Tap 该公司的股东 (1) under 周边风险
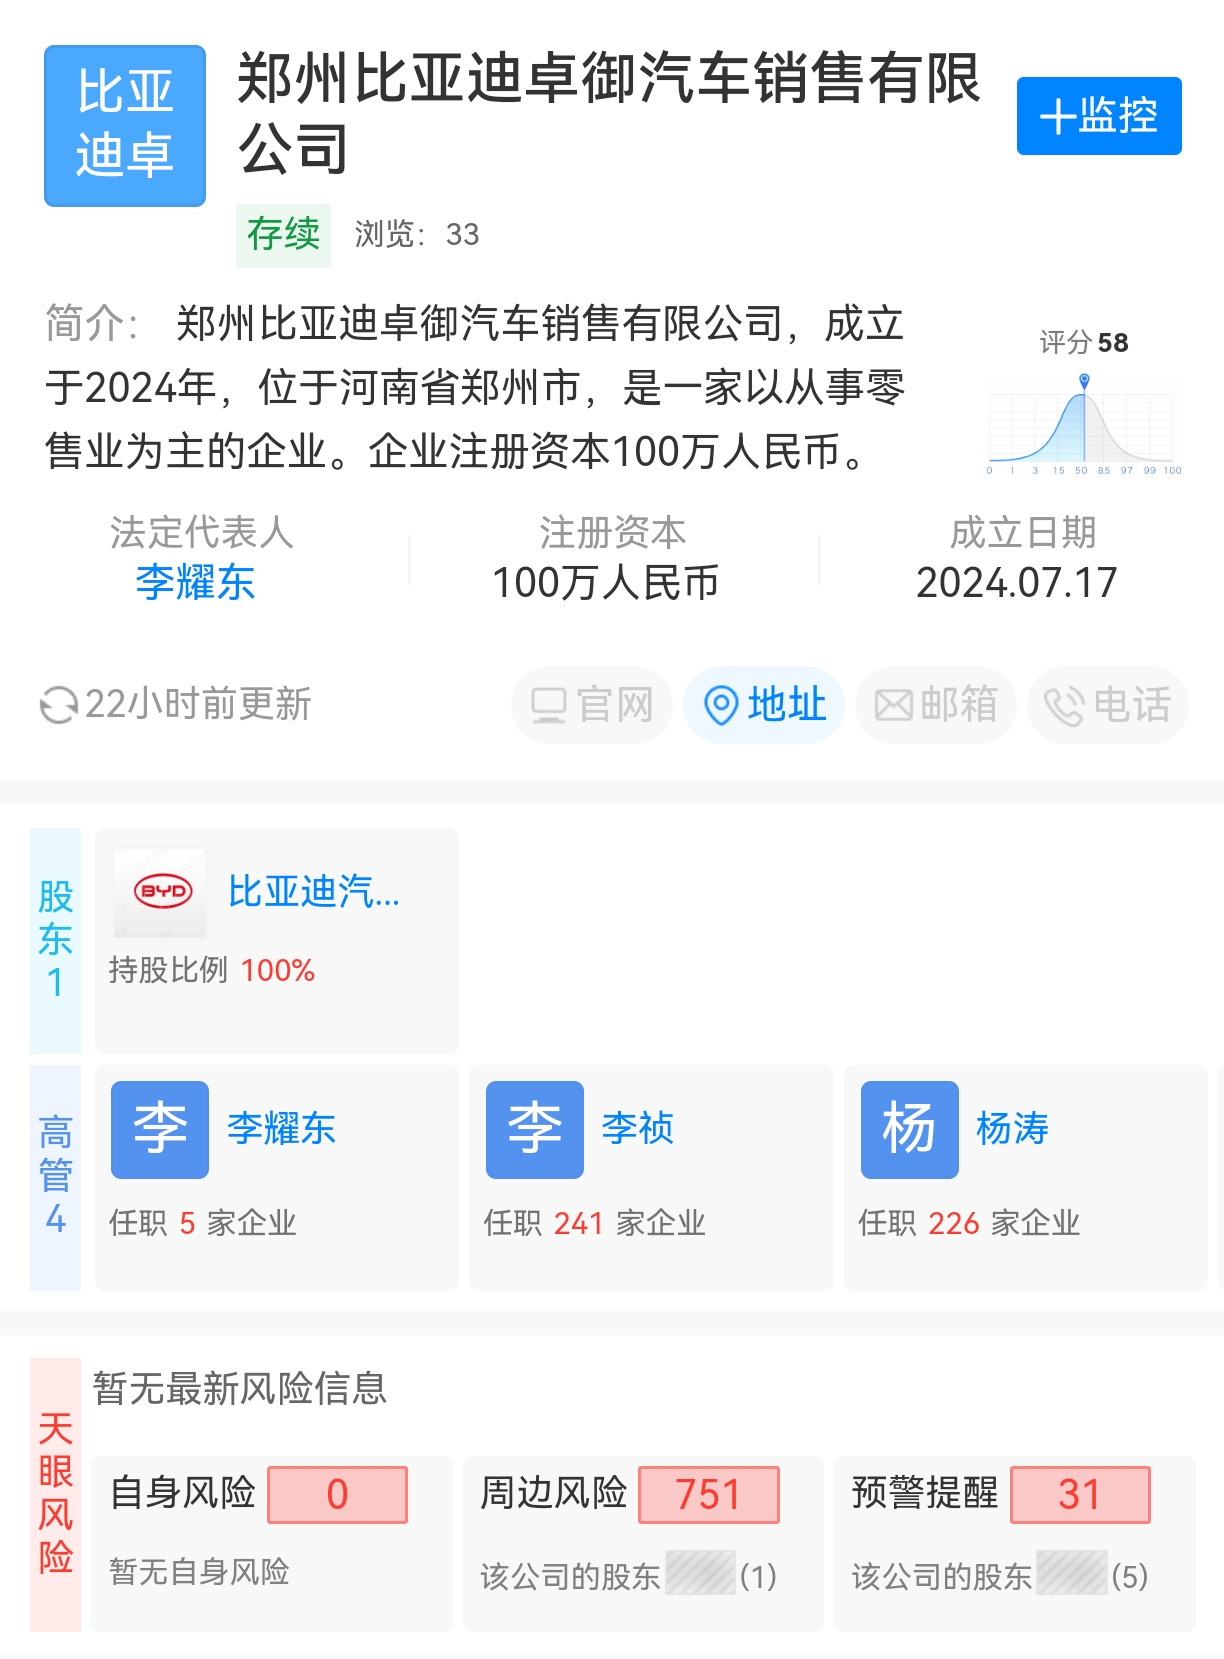 coord(629,1576)
